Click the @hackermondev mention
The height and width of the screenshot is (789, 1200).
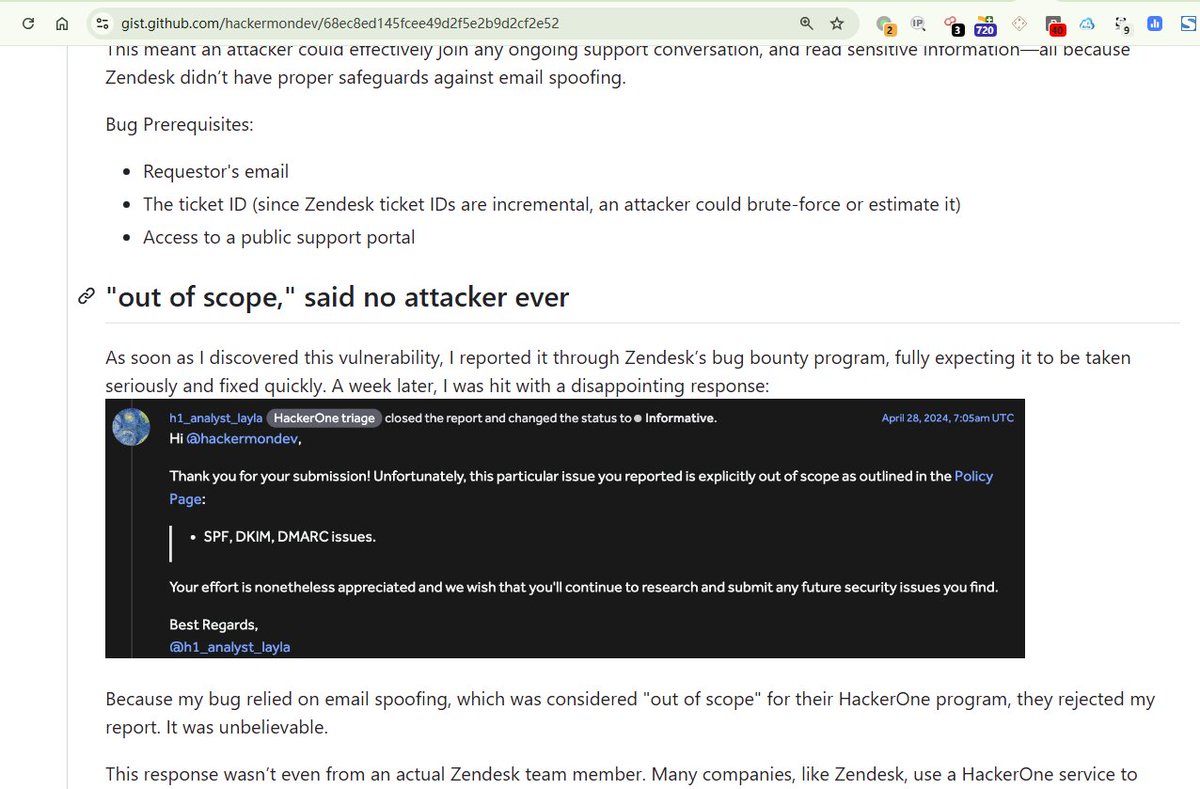pos(242,438)
